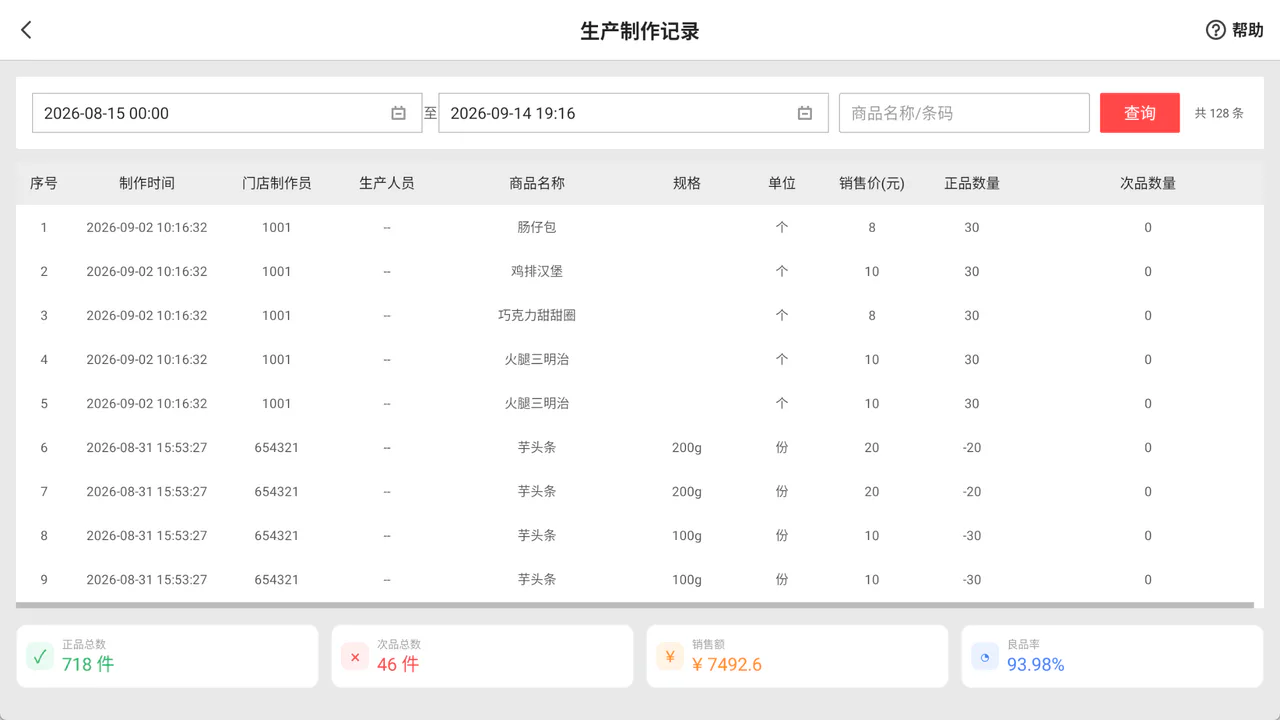
Task: Click the 销售价(元) column header
Action: (x=872, y=183)
